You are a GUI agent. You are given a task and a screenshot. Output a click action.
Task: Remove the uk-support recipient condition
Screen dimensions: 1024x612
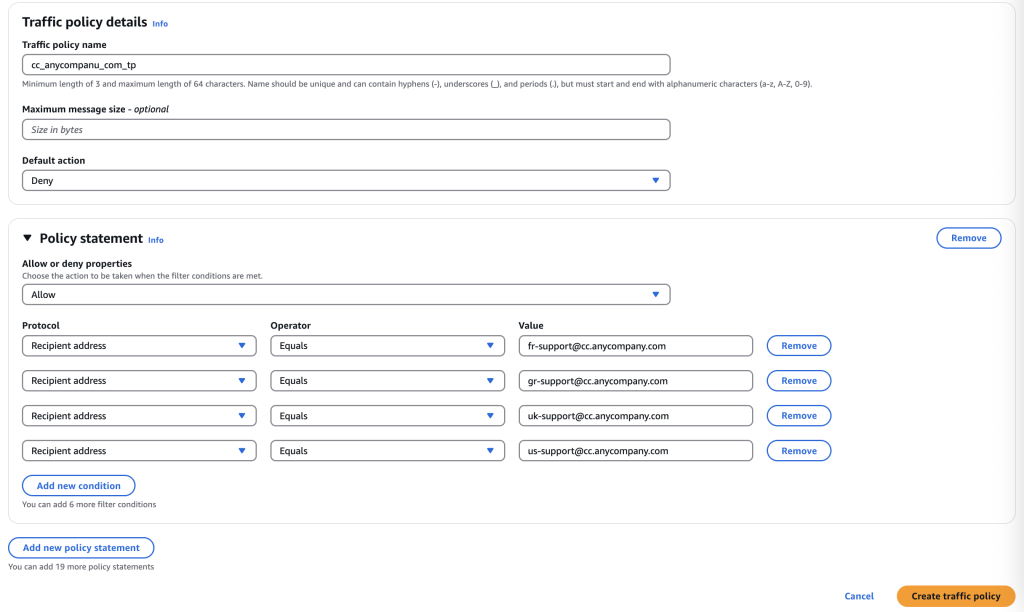click(x=798, y=416)
